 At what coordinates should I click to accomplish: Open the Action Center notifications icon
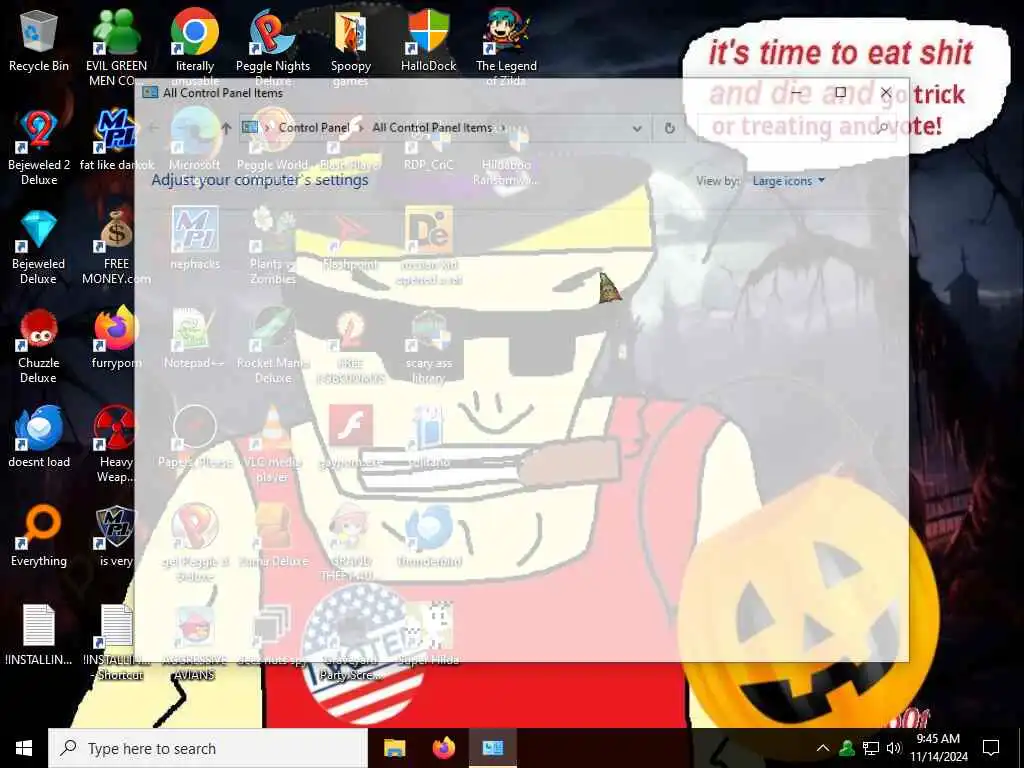click(991, 748)
